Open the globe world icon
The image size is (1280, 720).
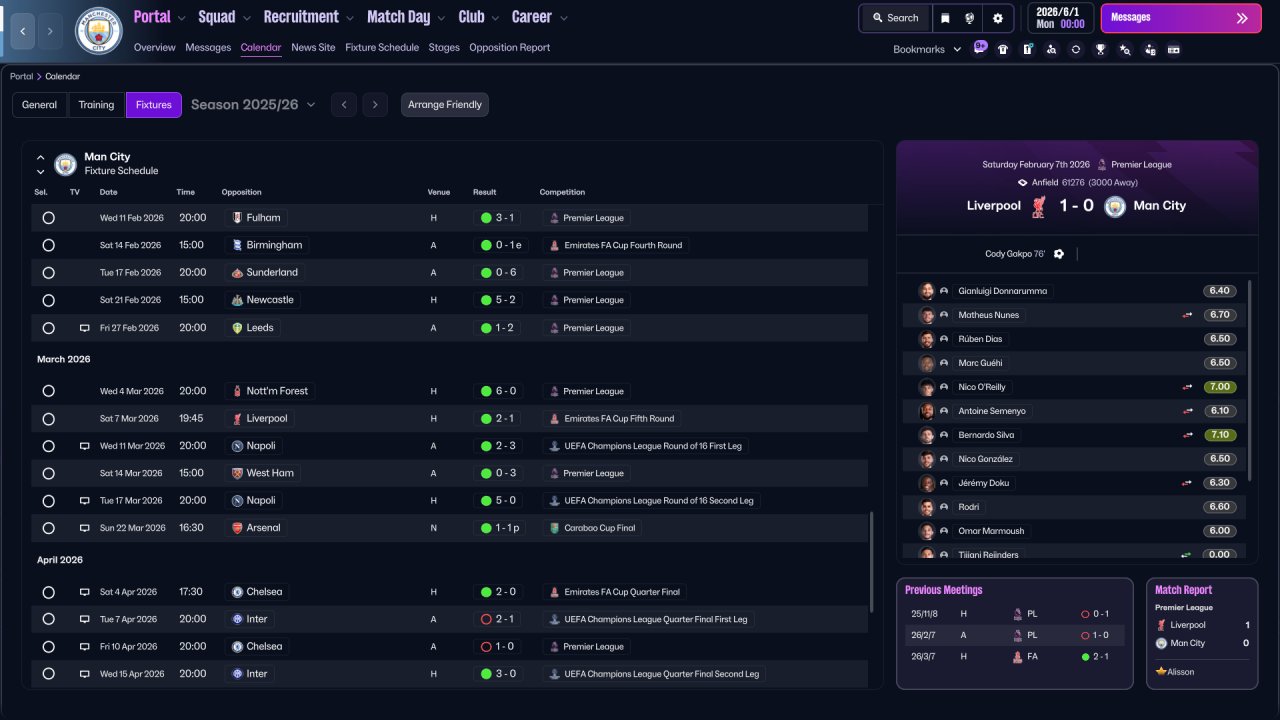970,18
